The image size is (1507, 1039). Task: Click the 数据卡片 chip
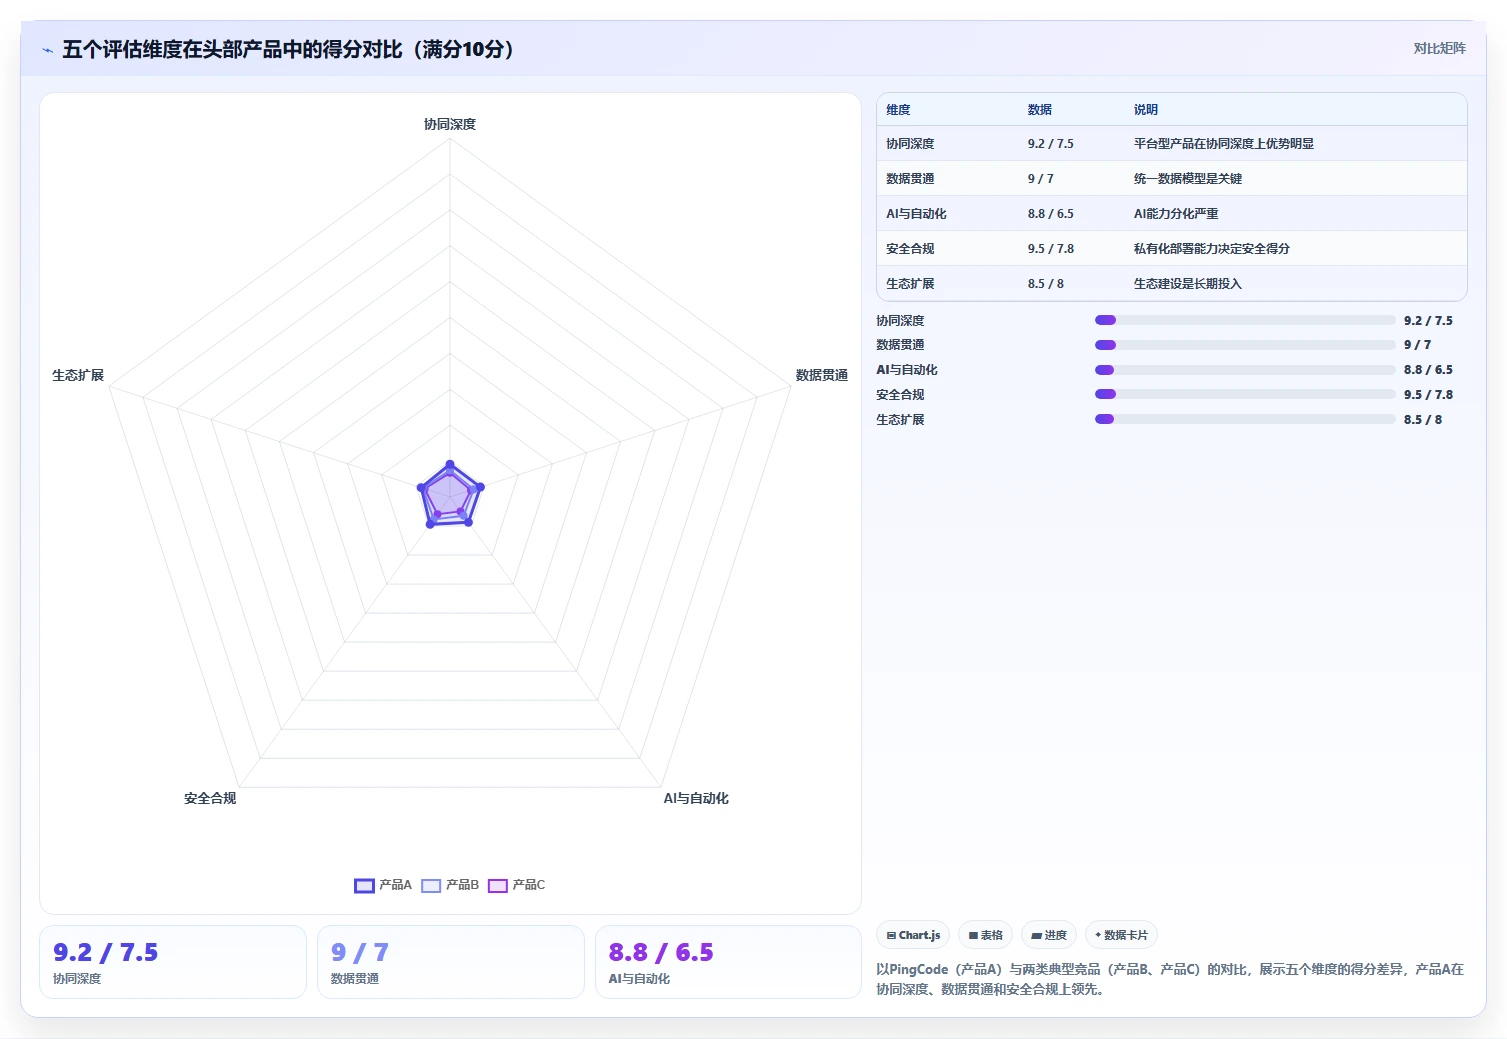point(1121,935)
